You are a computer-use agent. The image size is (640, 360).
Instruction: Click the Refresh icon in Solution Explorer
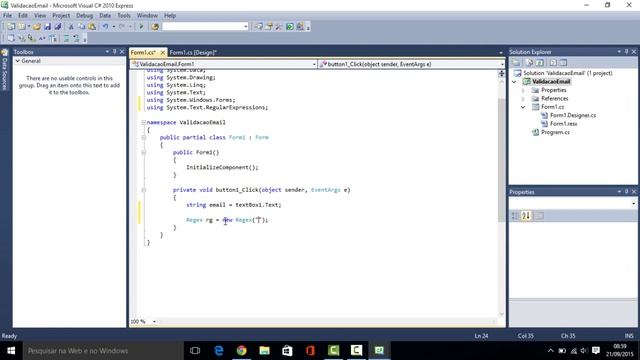click(540, 62)
